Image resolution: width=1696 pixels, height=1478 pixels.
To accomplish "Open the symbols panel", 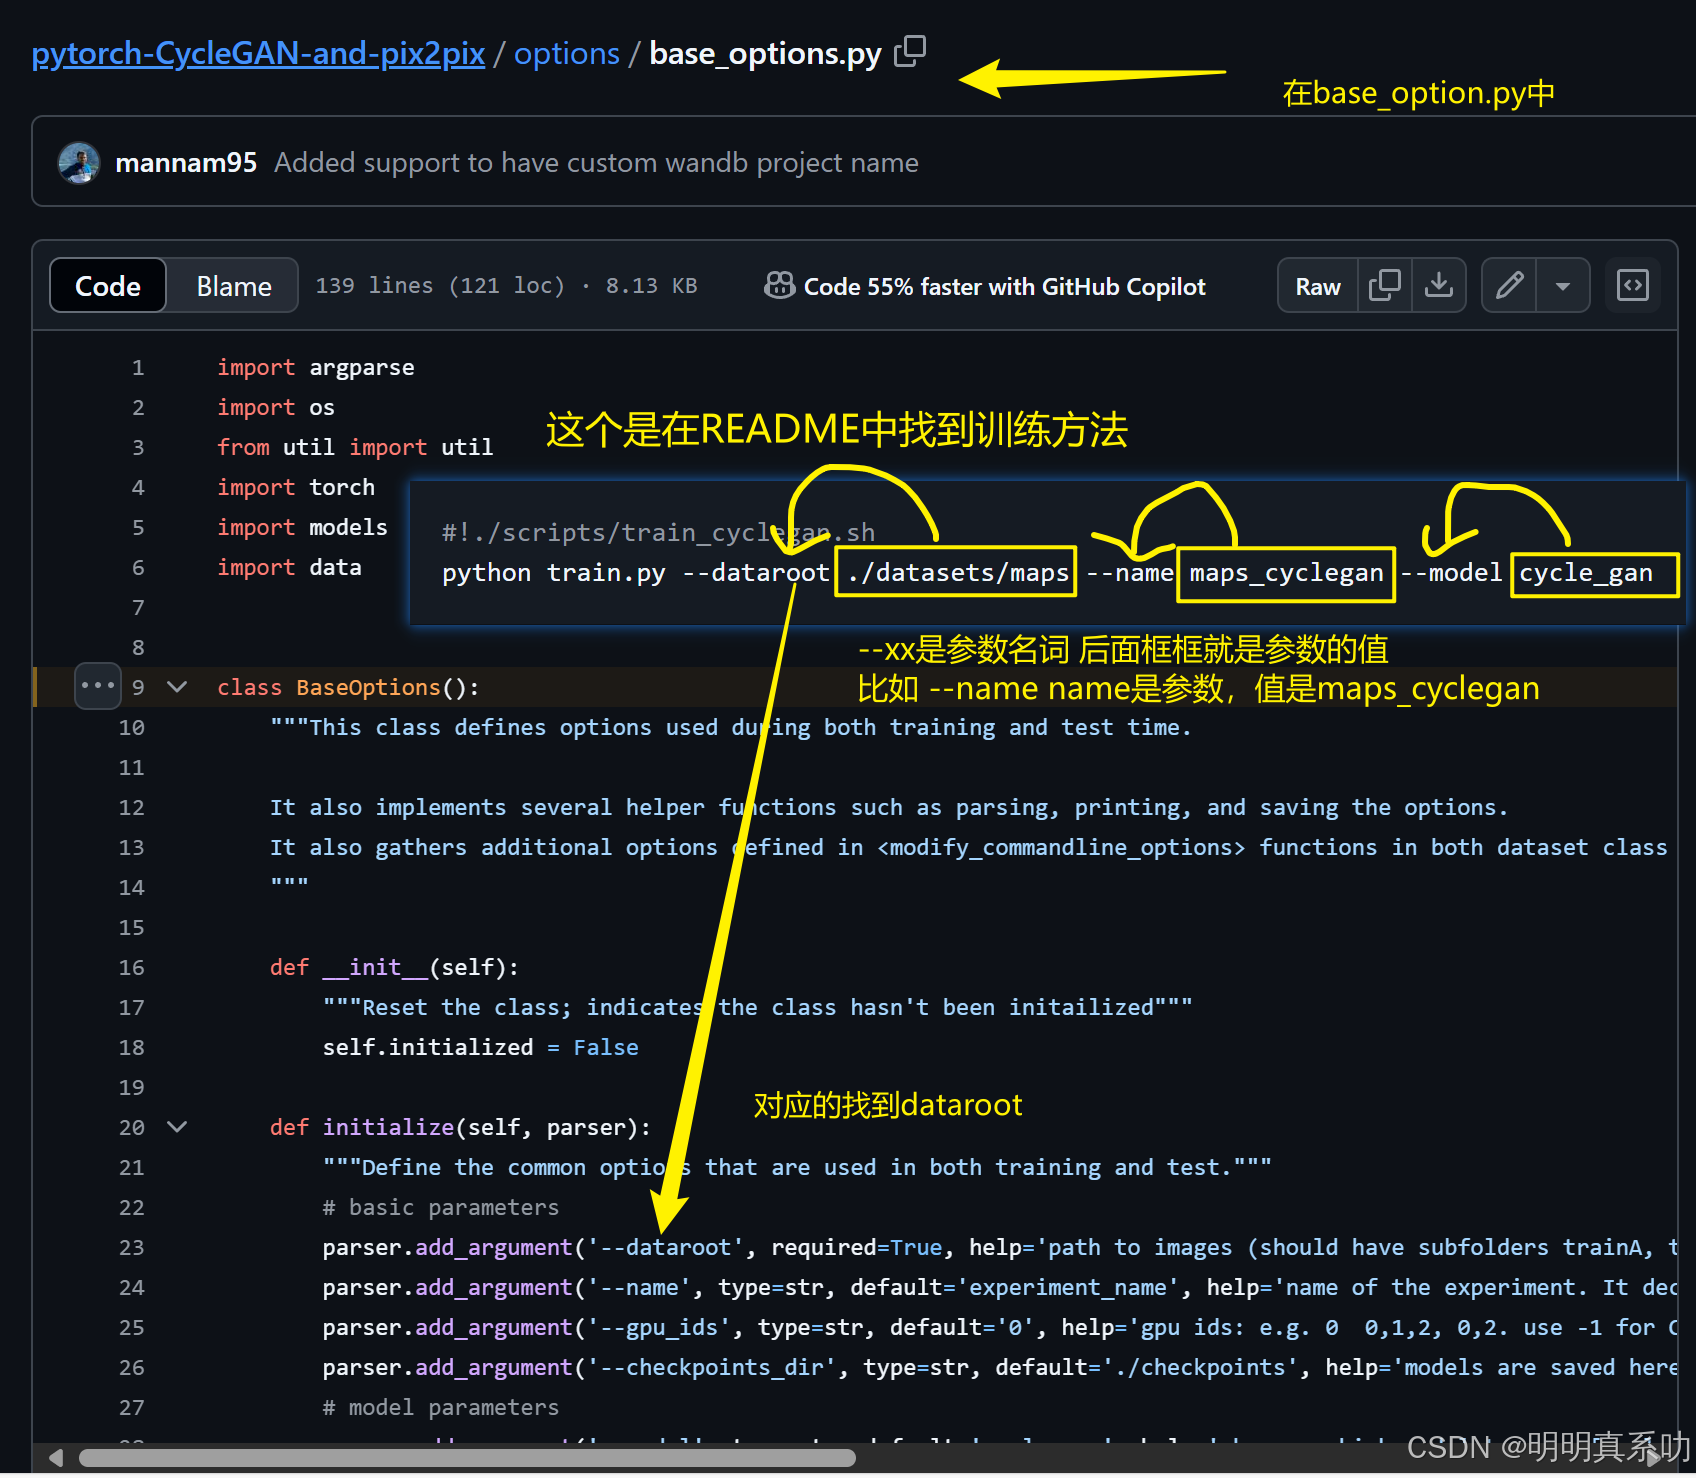I will pos(1633,286).
